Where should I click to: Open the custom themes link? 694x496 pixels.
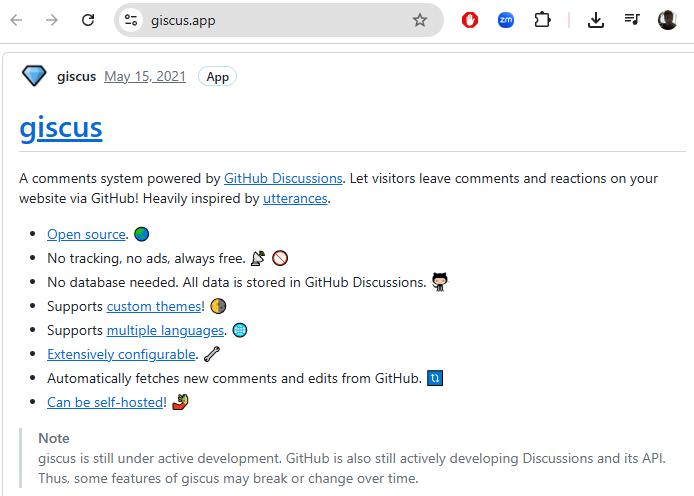[154, 306]
